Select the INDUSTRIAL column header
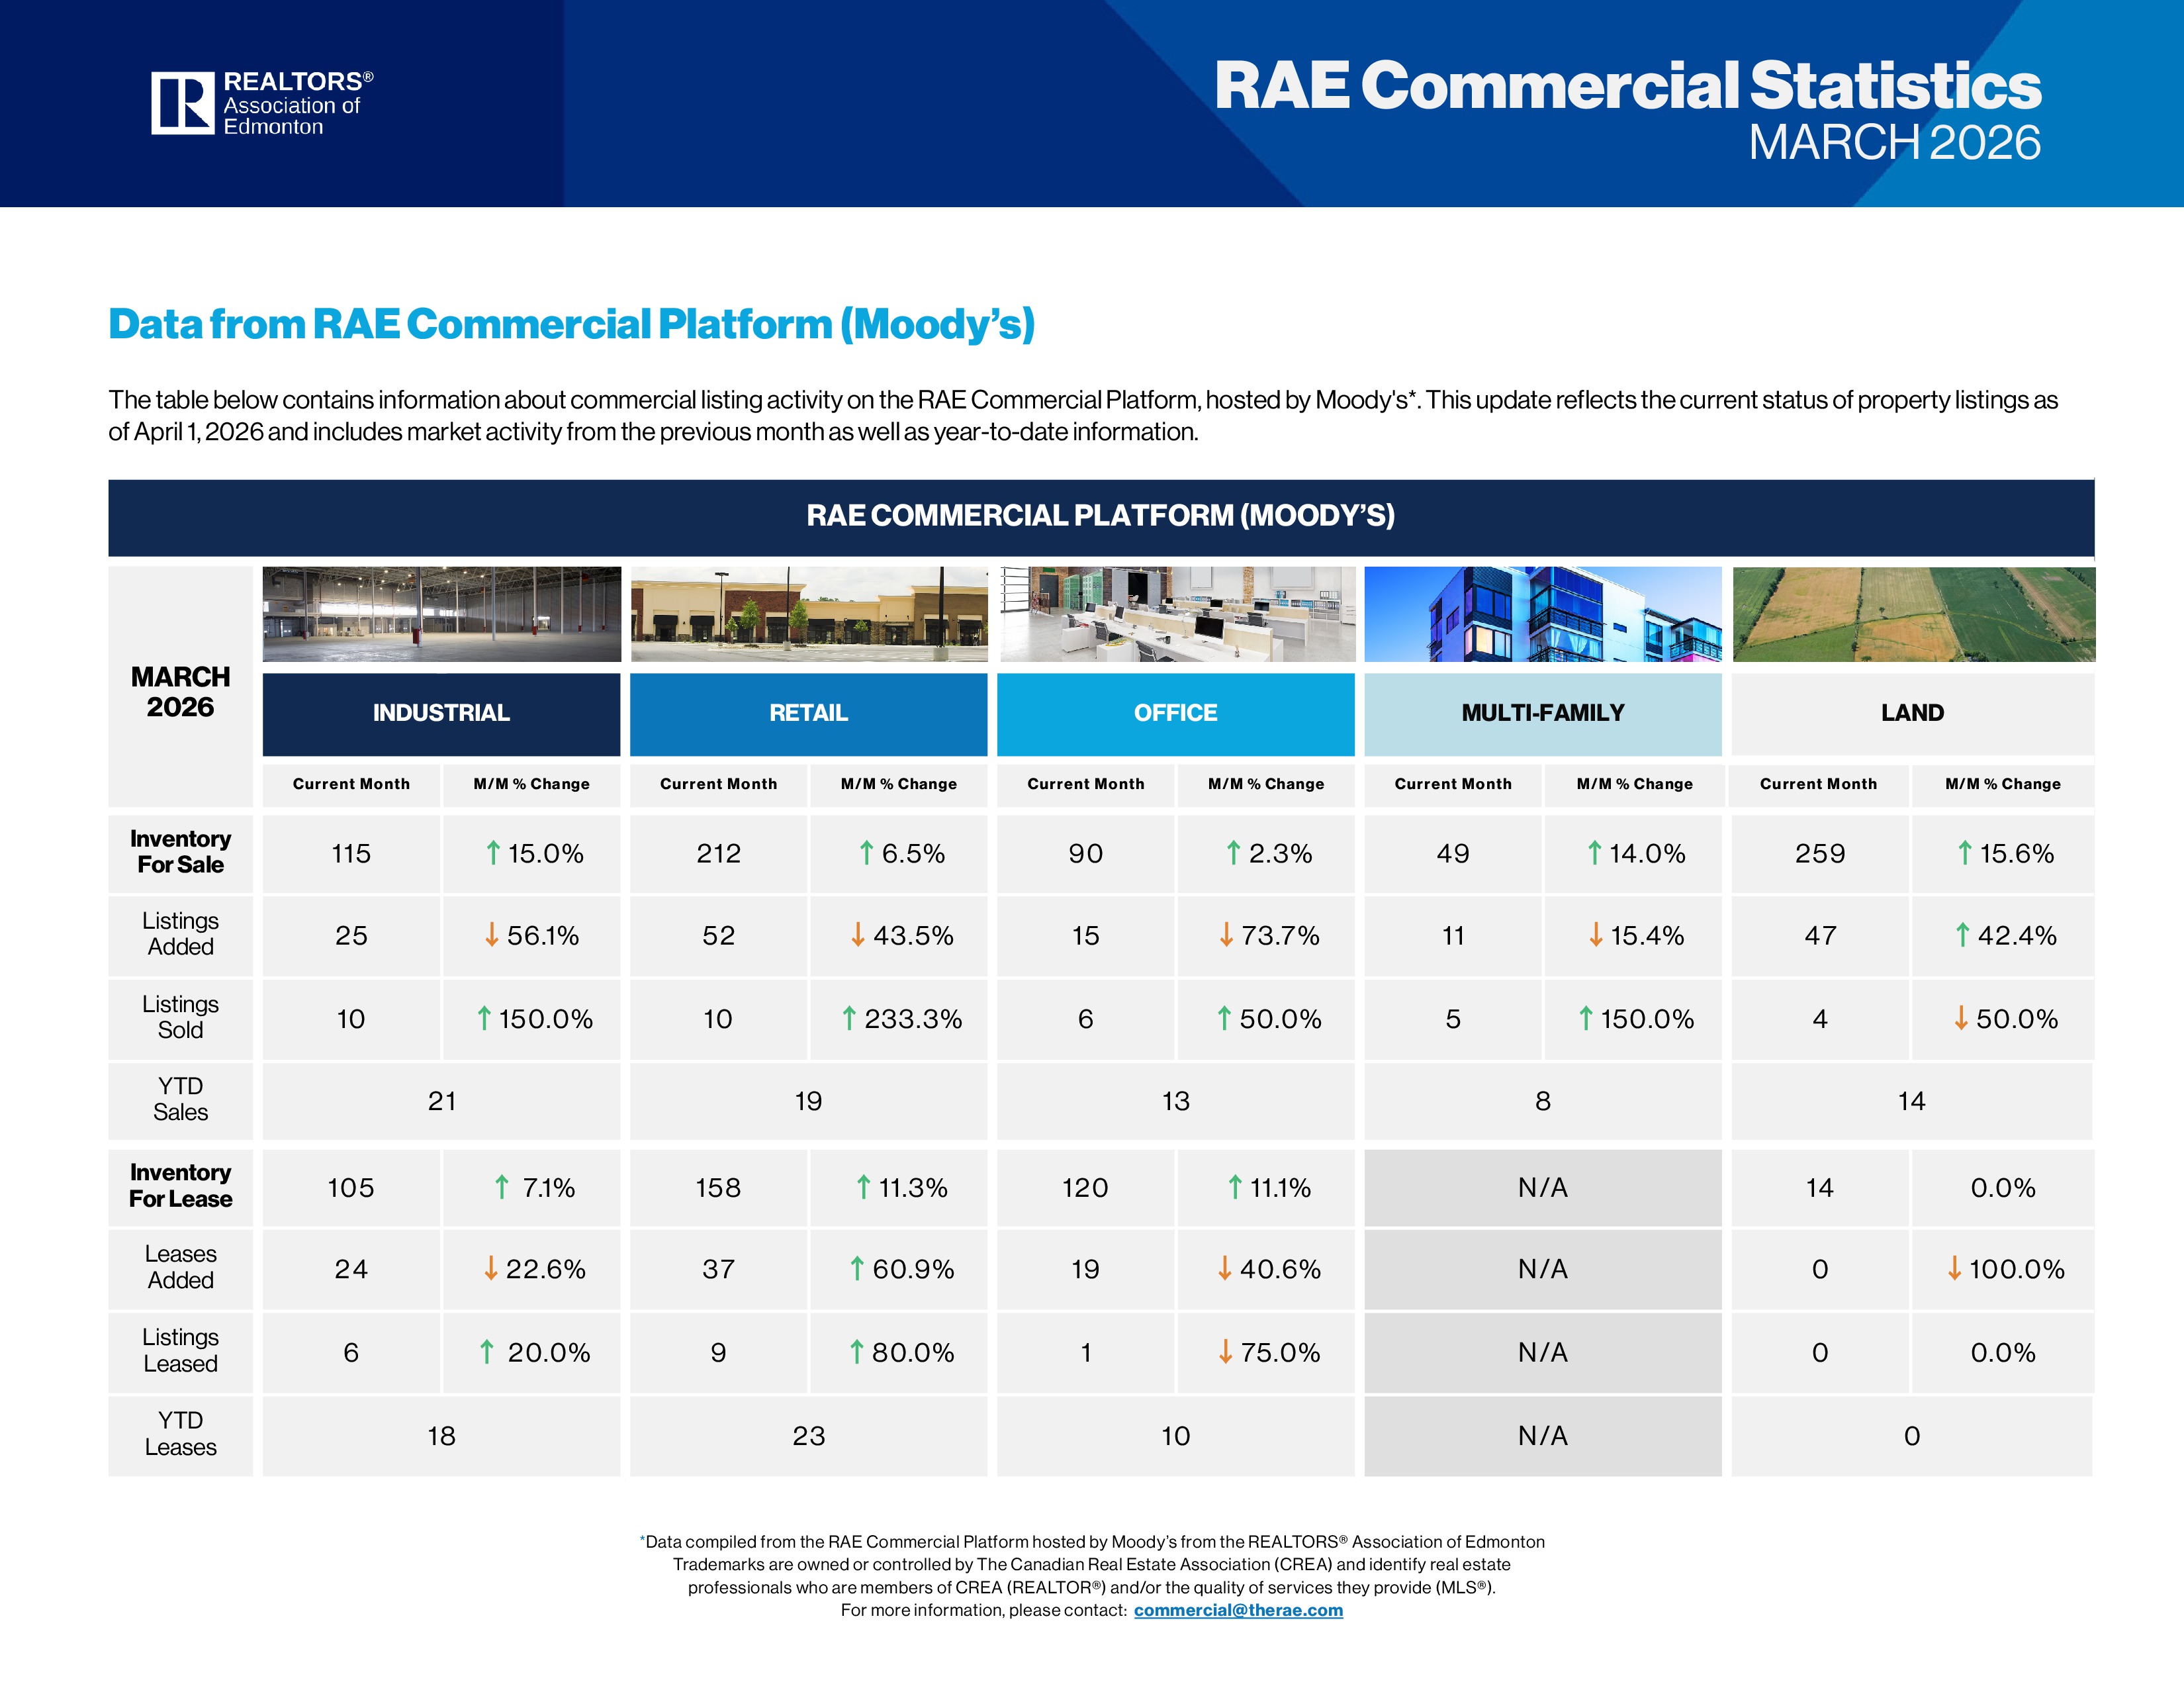Viewport: 2184px width, 1688px height. [x=441, y=714]
